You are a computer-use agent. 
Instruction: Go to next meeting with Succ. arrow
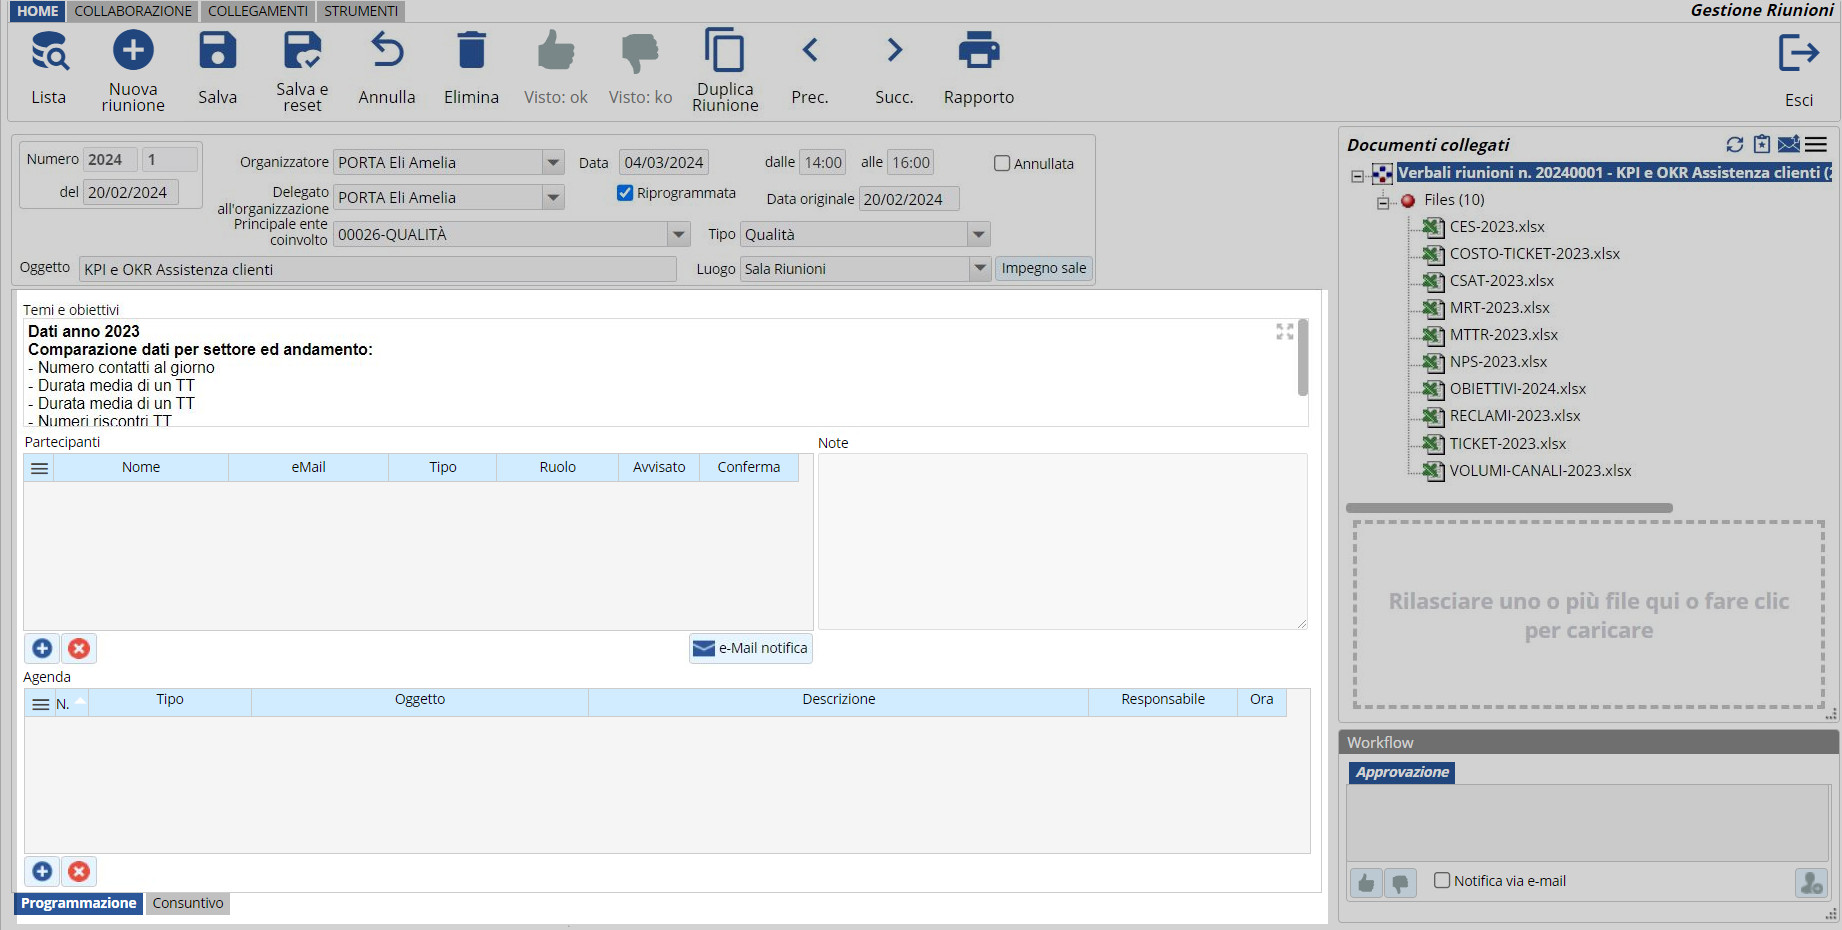pos(894,50)
